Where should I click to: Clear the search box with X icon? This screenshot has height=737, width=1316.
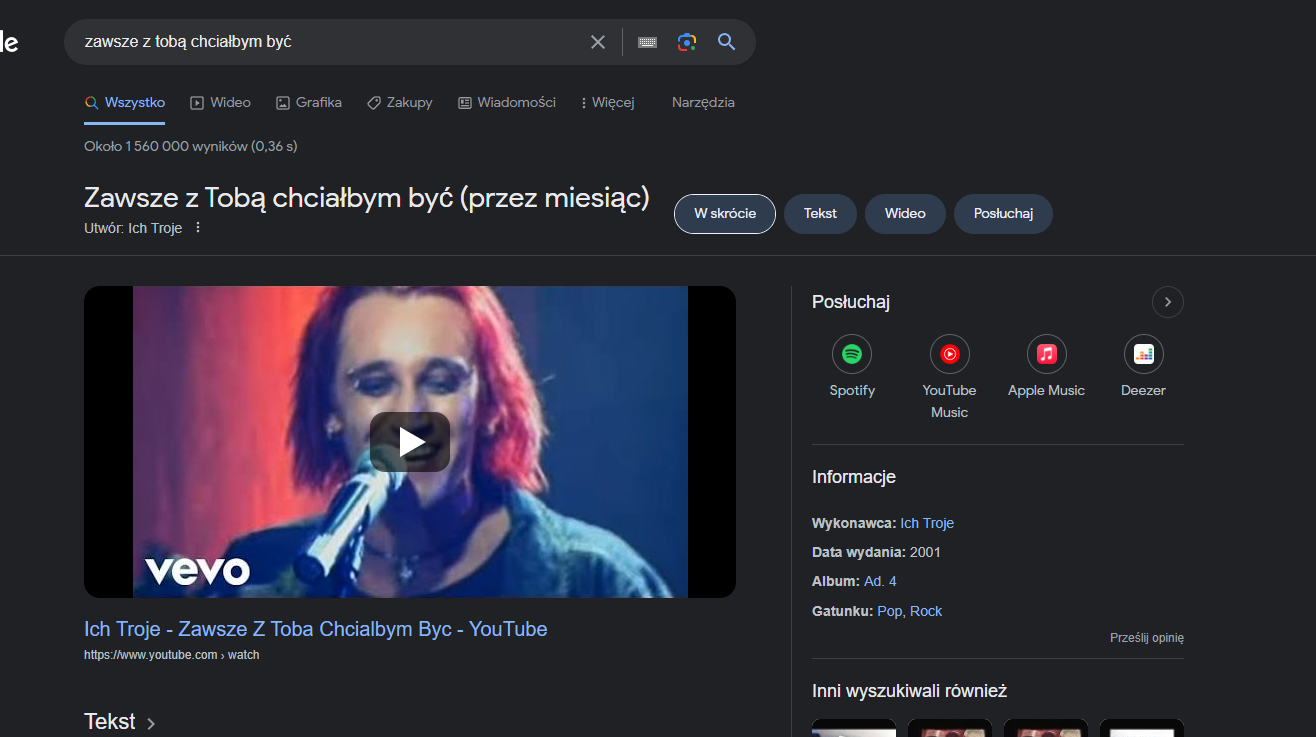[598, 42]
